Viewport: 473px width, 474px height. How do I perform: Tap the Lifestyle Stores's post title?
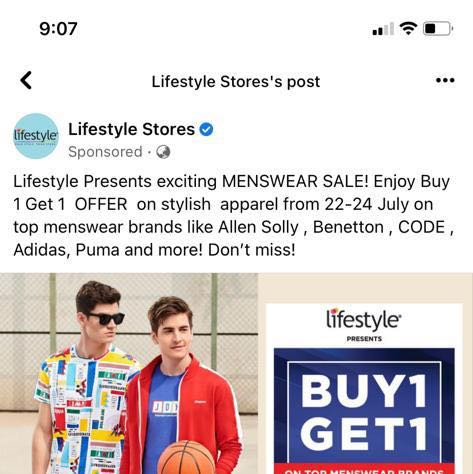236,82
